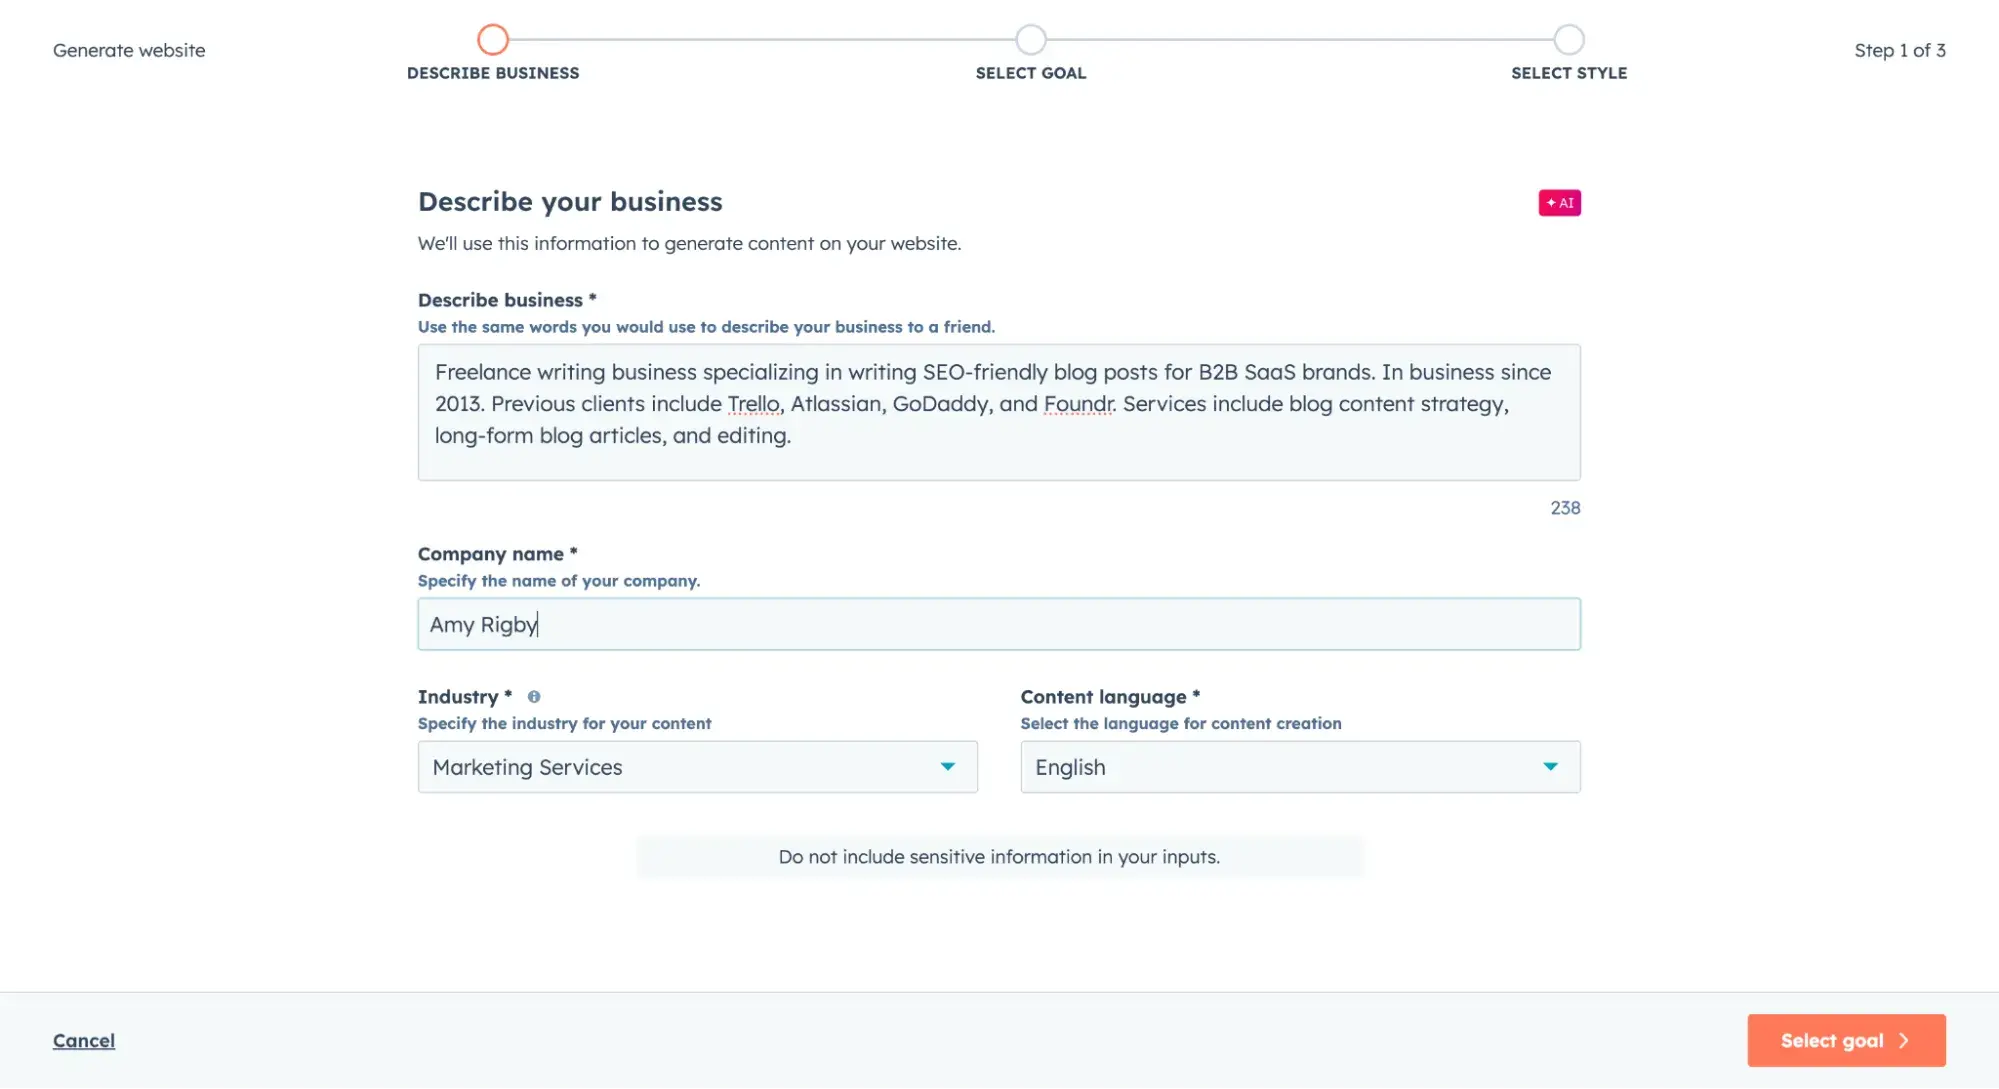Click the Describe Business step circle
Image resolution: width=1999 pixels, height=1089 pixels.
coord(493,40)
